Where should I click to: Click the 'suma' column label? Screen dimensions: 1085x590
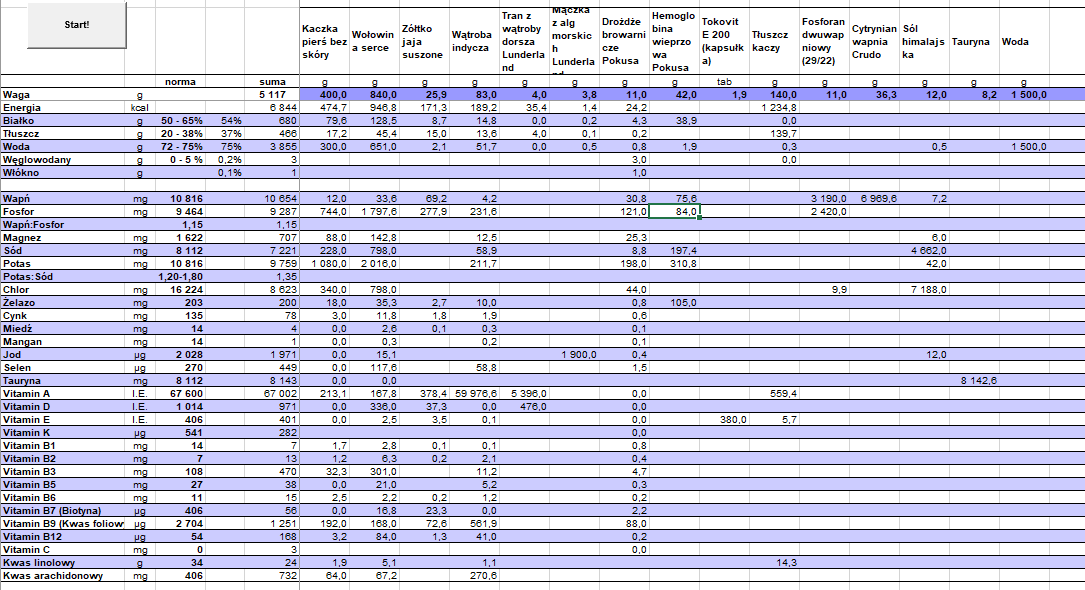coord(272,82)
